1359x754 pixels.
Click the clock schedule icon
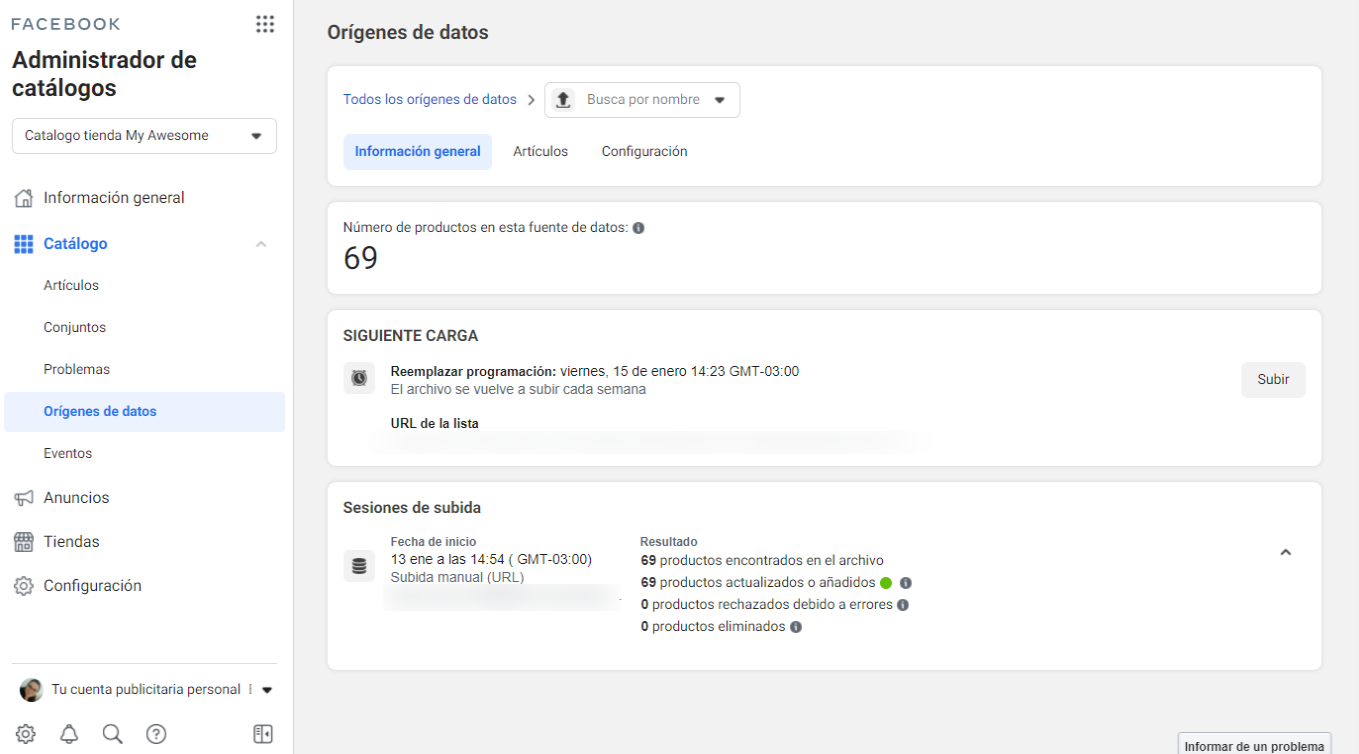tap(359, 378)
